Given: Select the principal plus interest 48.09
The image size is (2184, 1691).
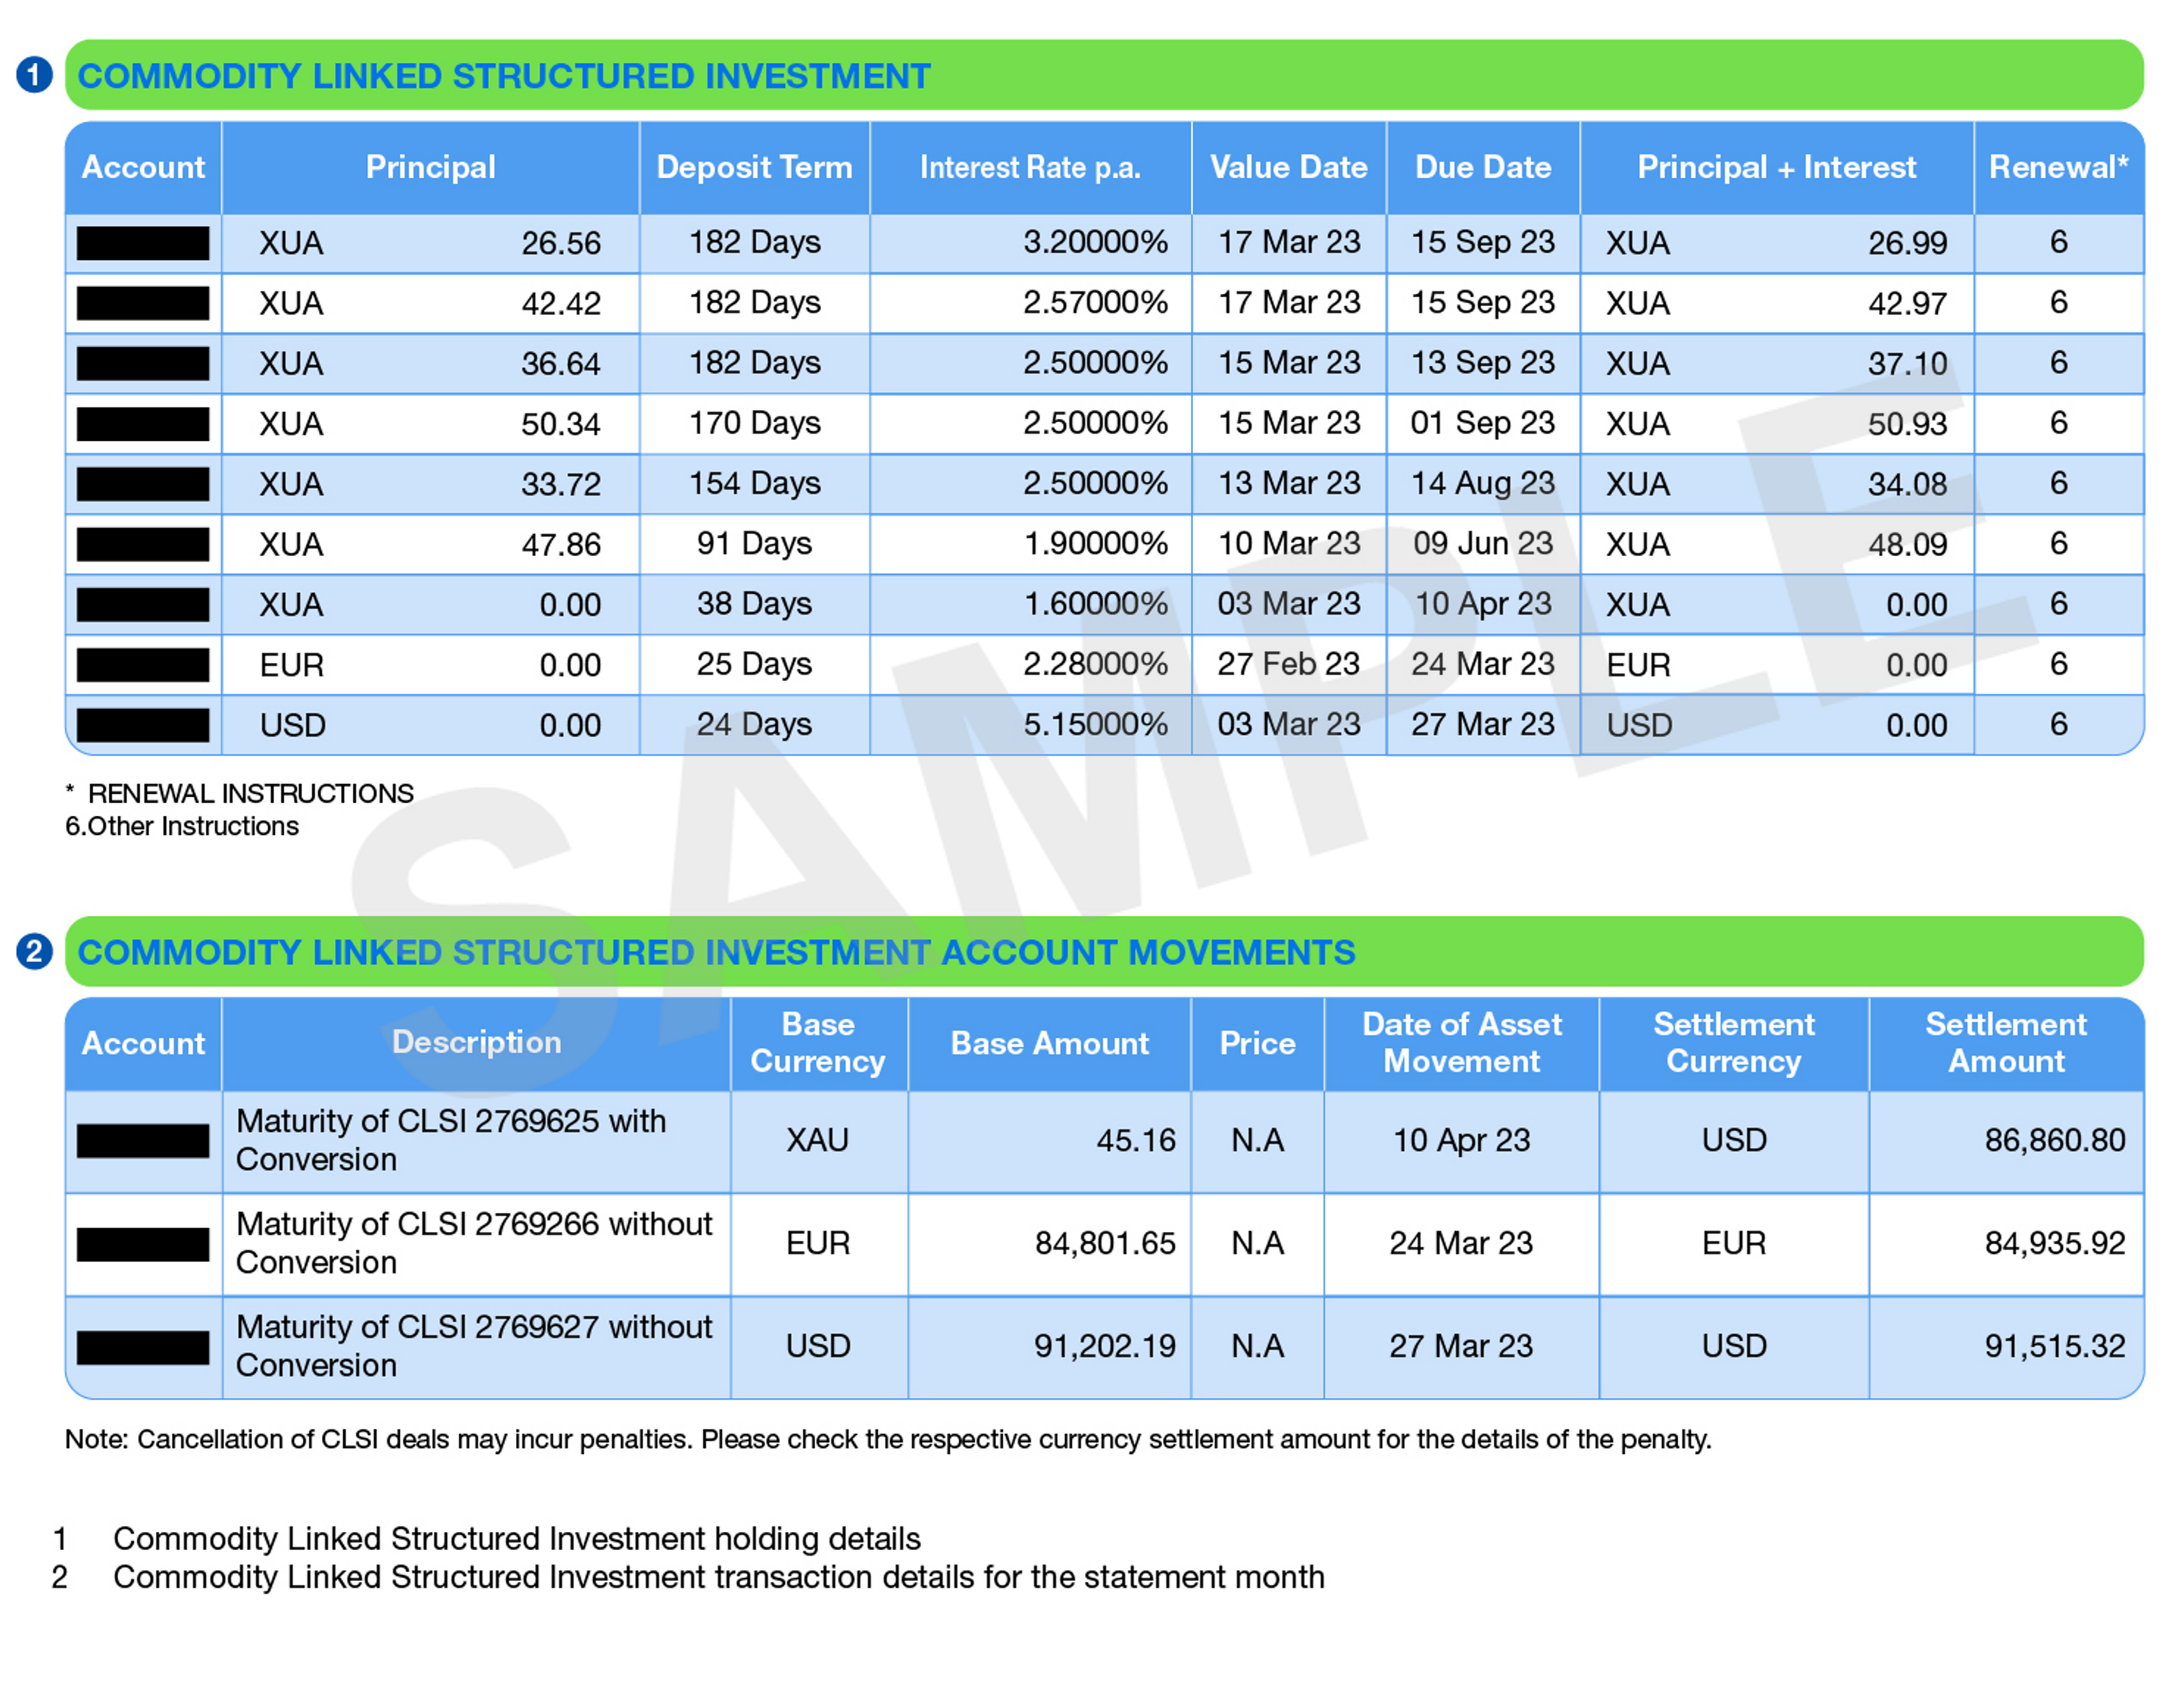Looking at the screenshot, I should point(1907,544).
